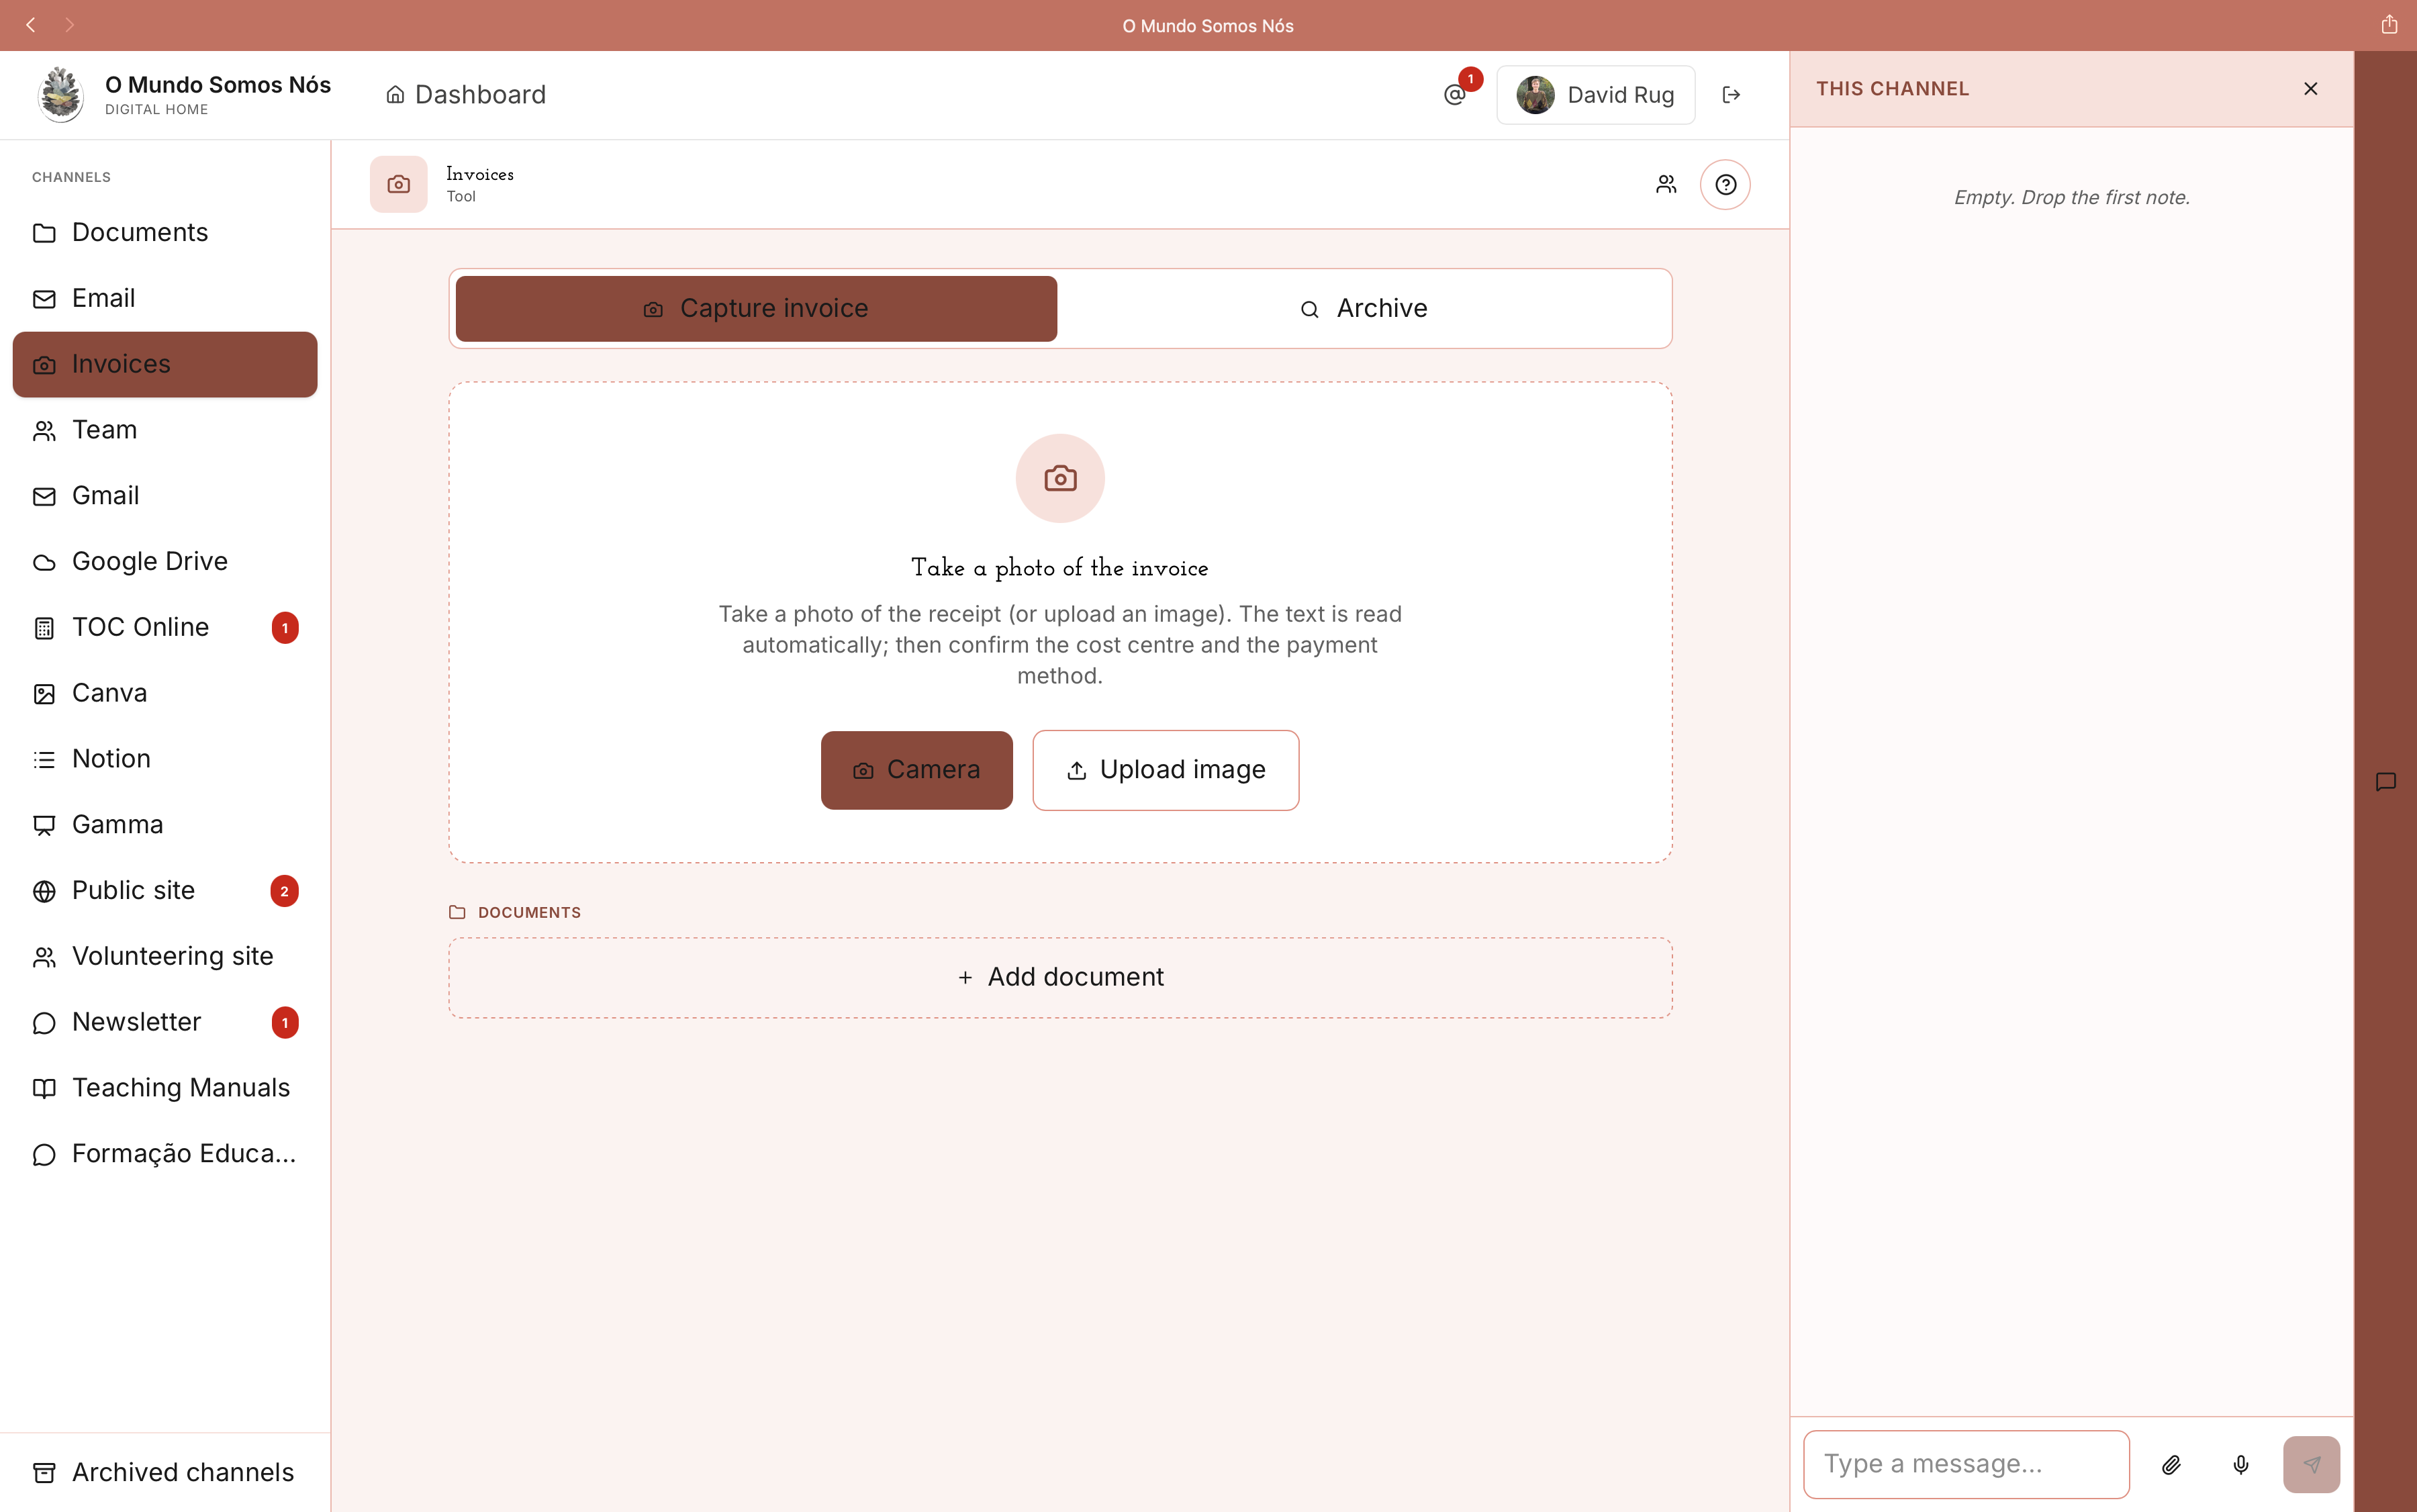2417x1512 pixels.
Task: Click the Gamma presentation icon
Action: click(44, 825)
